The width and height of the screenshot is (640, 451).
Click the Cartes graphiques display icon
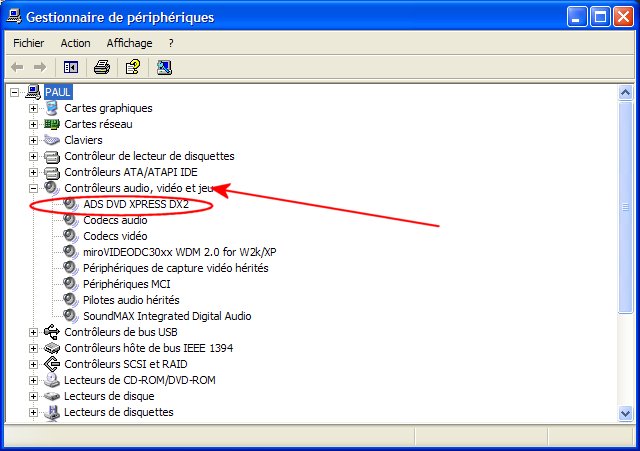(52, 108)
